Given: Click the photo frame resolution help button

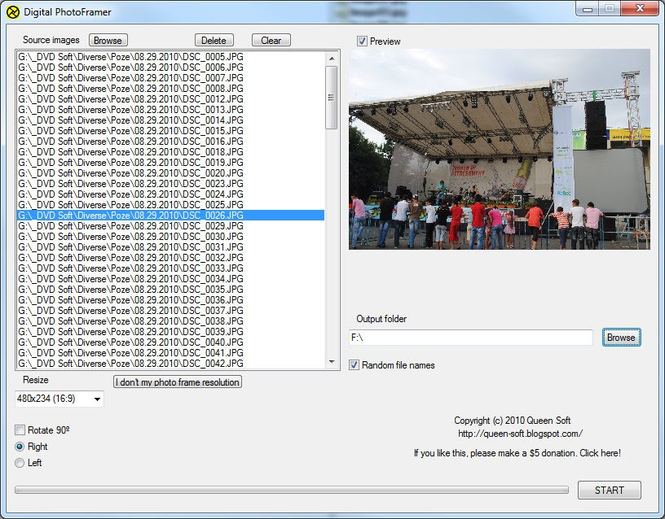Looking at the screenshot, I should point(177,382).
